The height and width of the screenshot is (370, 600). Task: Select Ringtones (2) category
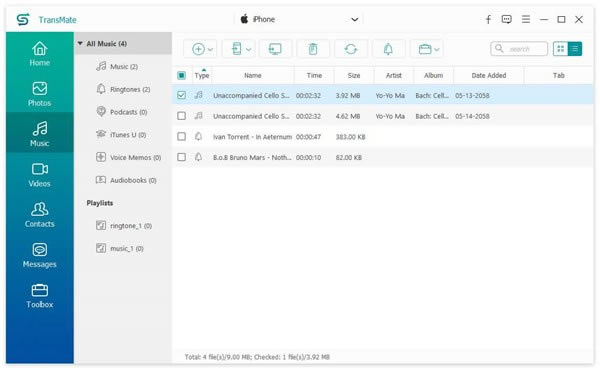tap(123, 89)
